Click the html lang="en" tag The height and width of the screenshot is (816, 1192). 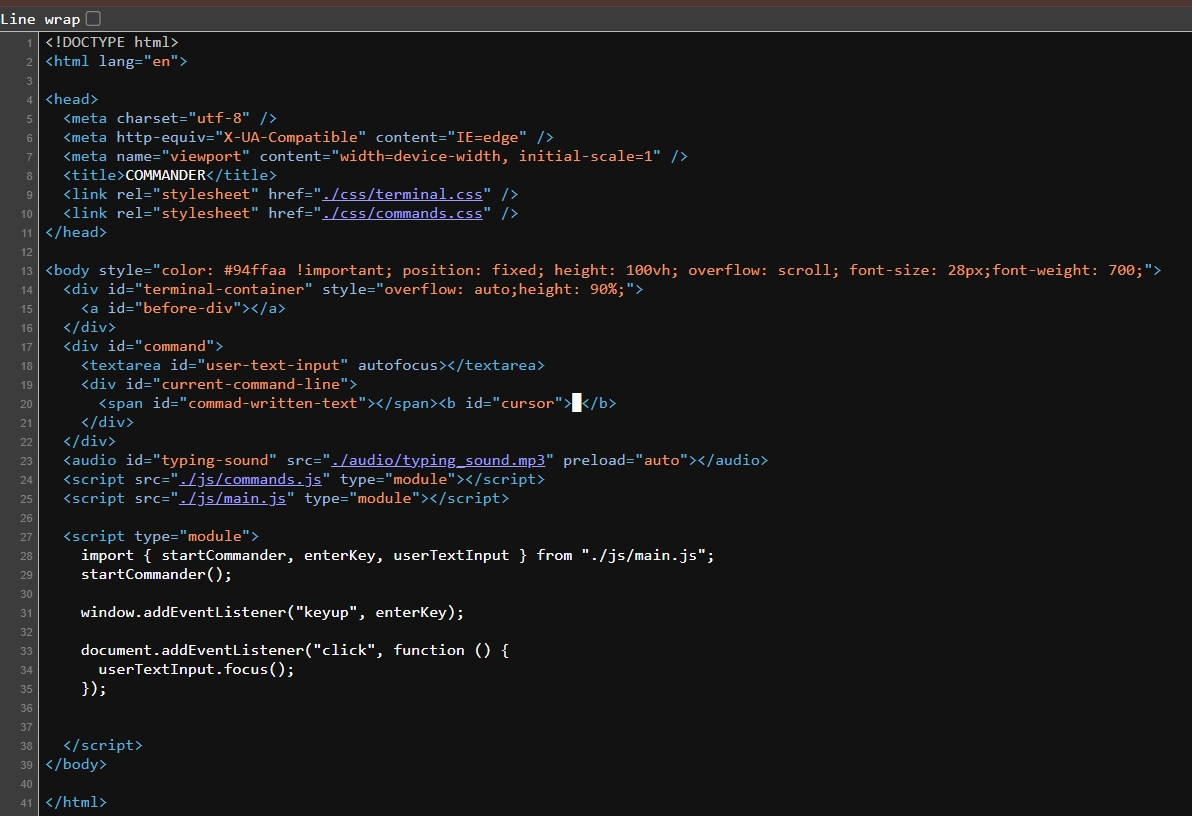coord(116,61)
